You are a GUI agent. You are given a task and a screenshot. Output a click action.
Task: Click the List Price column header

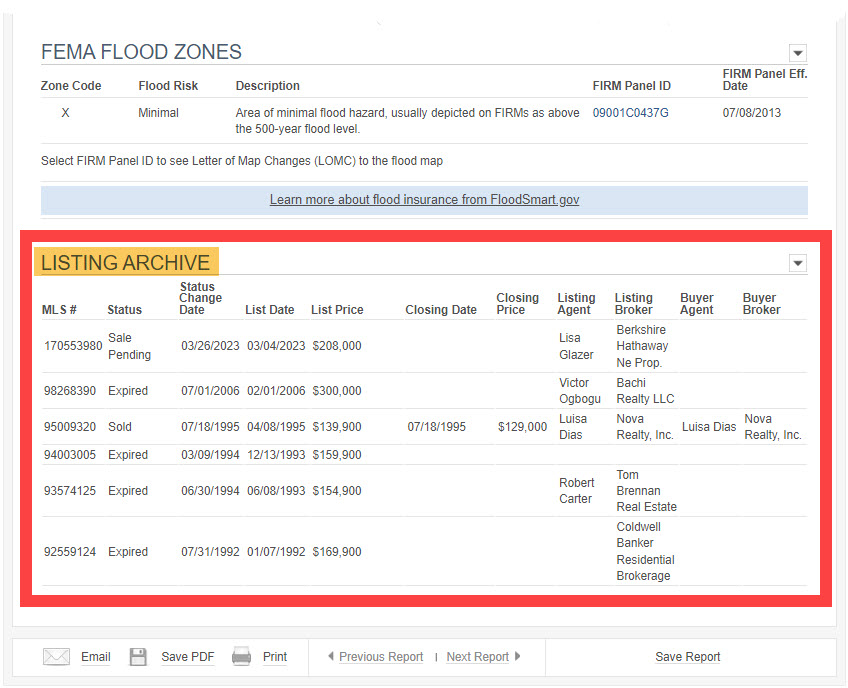(337, 310)
